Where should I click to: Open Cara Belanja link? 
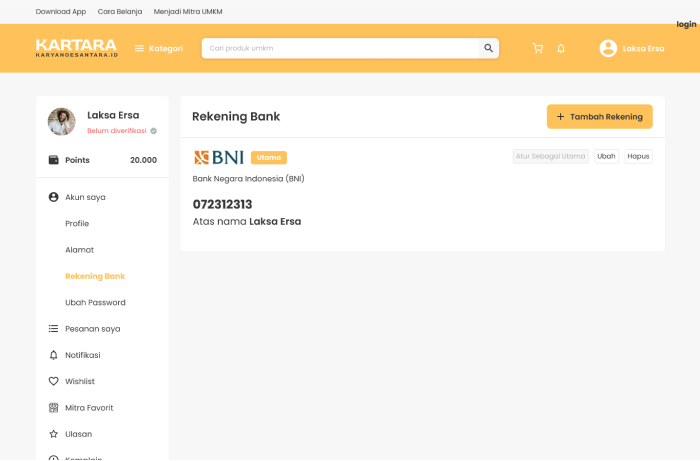120,12
